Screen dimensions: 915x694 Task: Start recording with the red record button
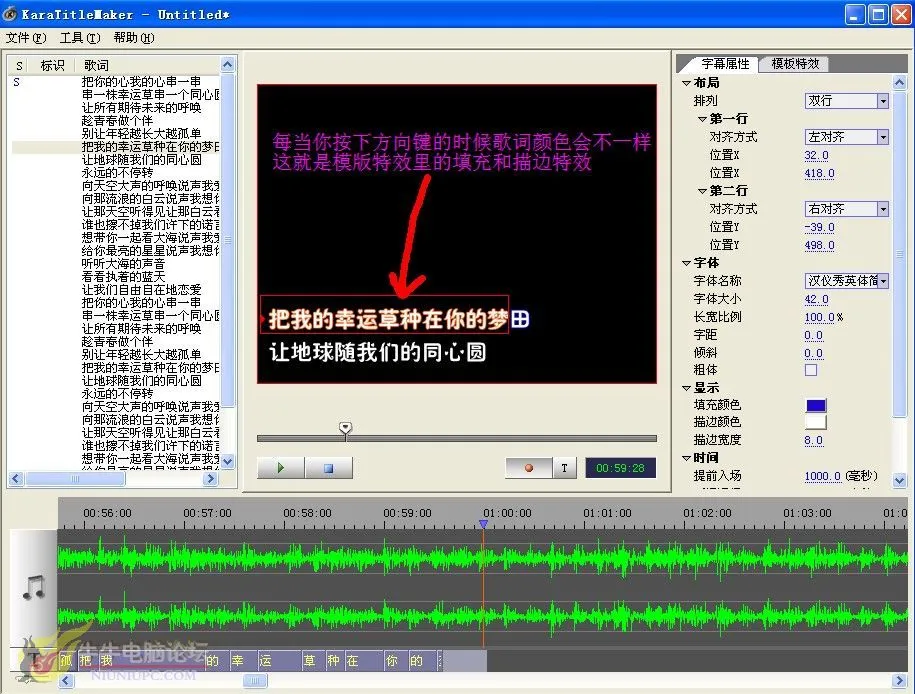529,467
